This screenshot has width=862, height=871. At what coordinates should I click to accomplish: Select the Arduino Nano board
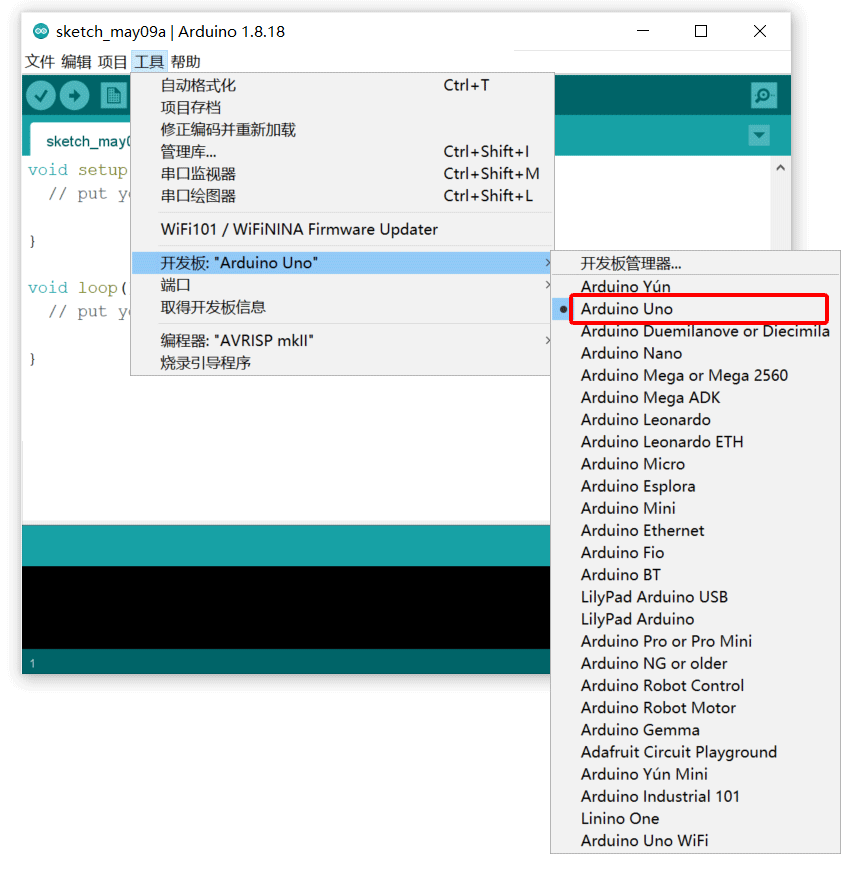(631, 353)
